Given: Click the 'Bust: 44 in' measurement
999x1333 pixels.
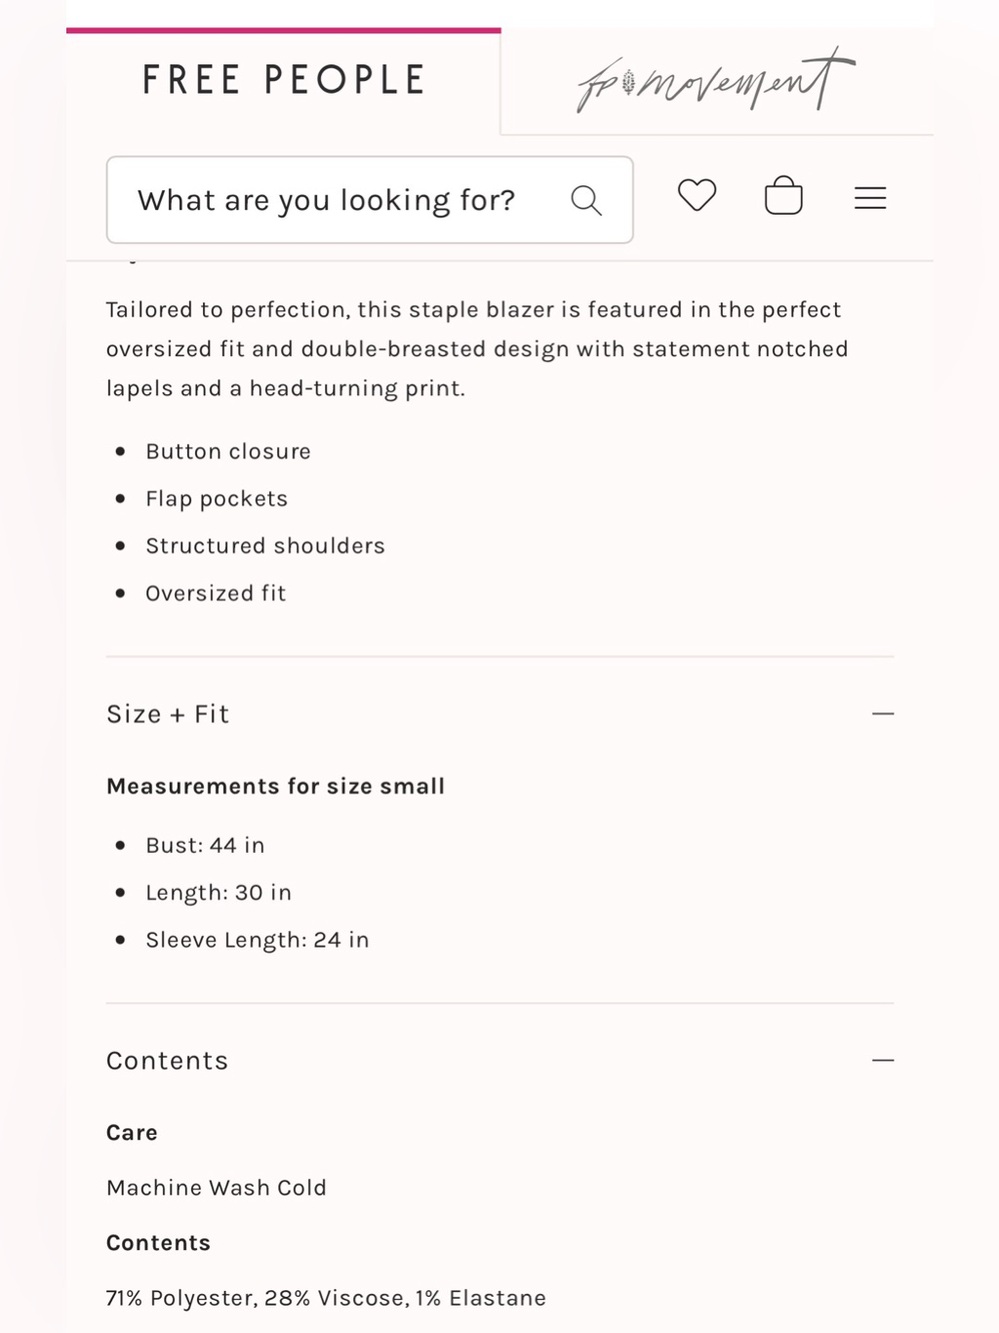Looking at the screenshot, I should click(205, 845).
